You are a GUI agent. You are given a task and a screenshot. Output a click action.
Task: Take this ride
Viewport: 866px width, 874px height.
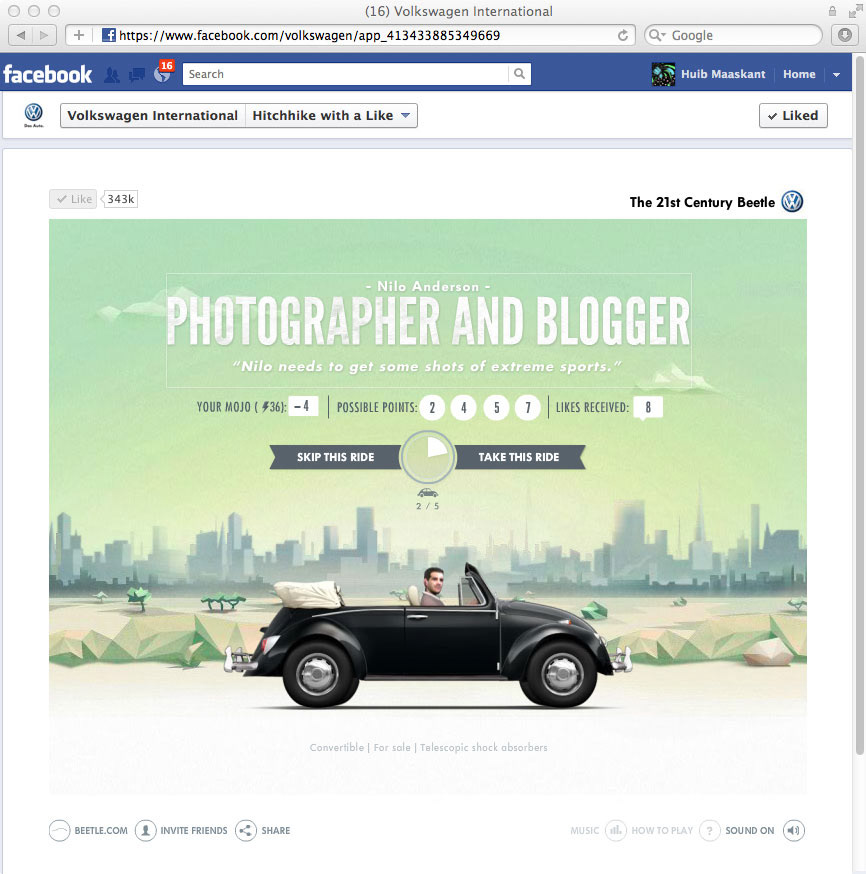[x=519, y=457]
